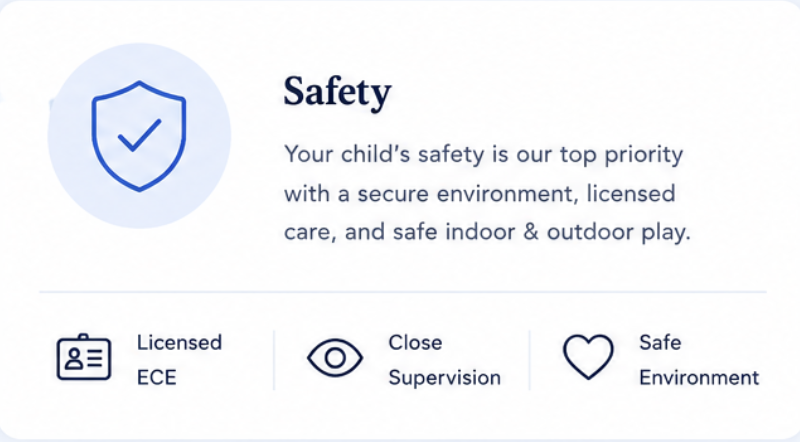Click the horizontal divider below the description
800x442 pixels.
pos(403,292)
